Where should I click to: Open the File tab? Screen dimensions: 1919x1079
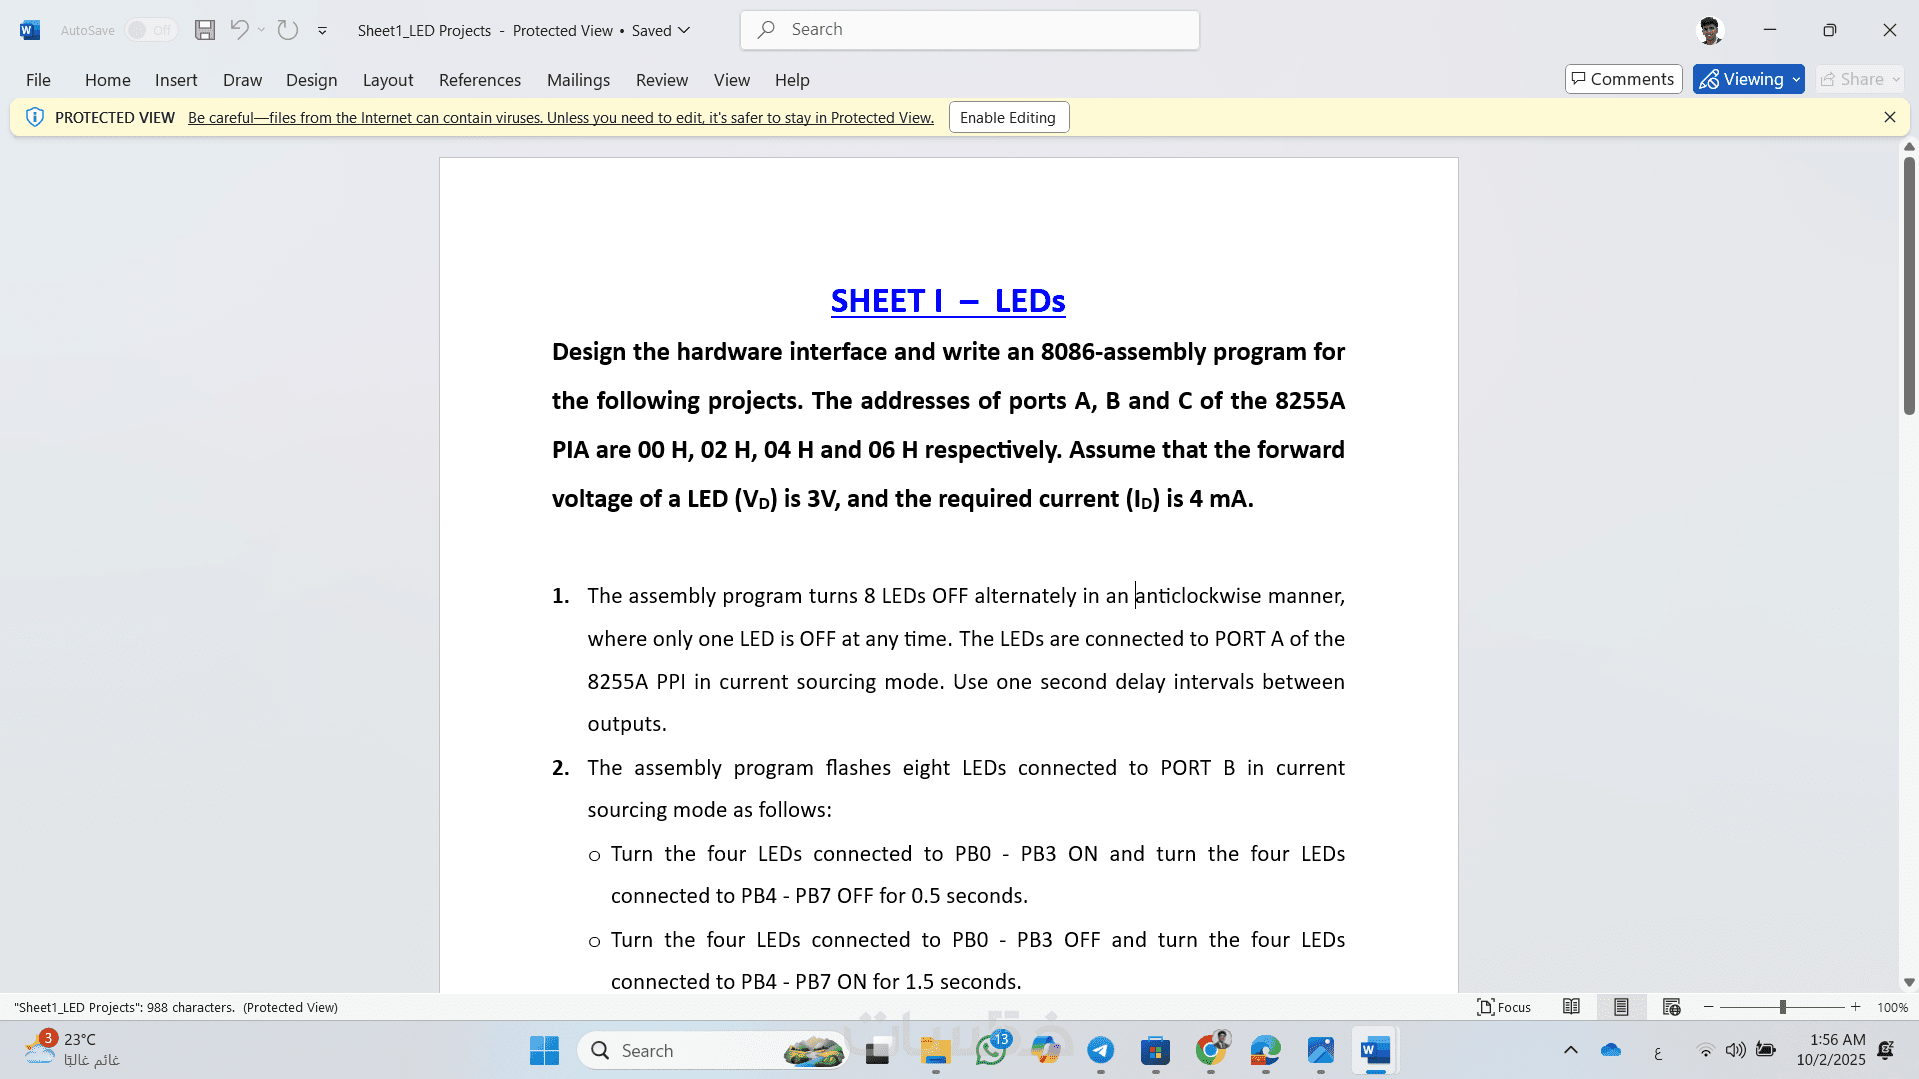[x=38, y=80]
